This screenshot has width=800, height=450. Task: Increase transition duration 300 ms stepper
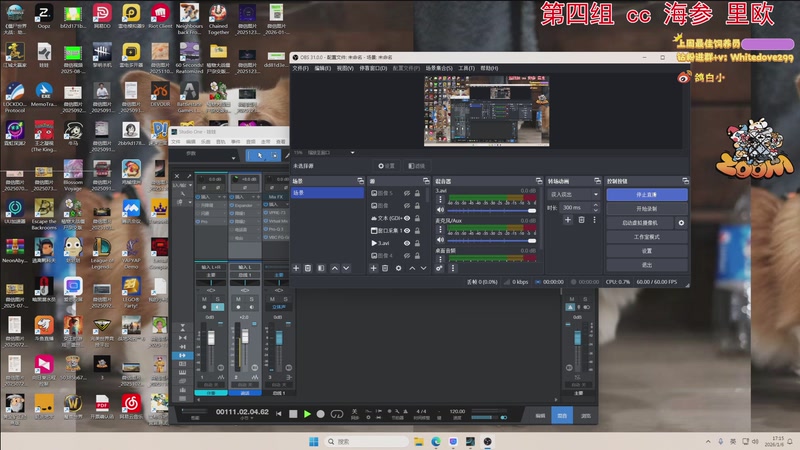(x=595, y=205)
